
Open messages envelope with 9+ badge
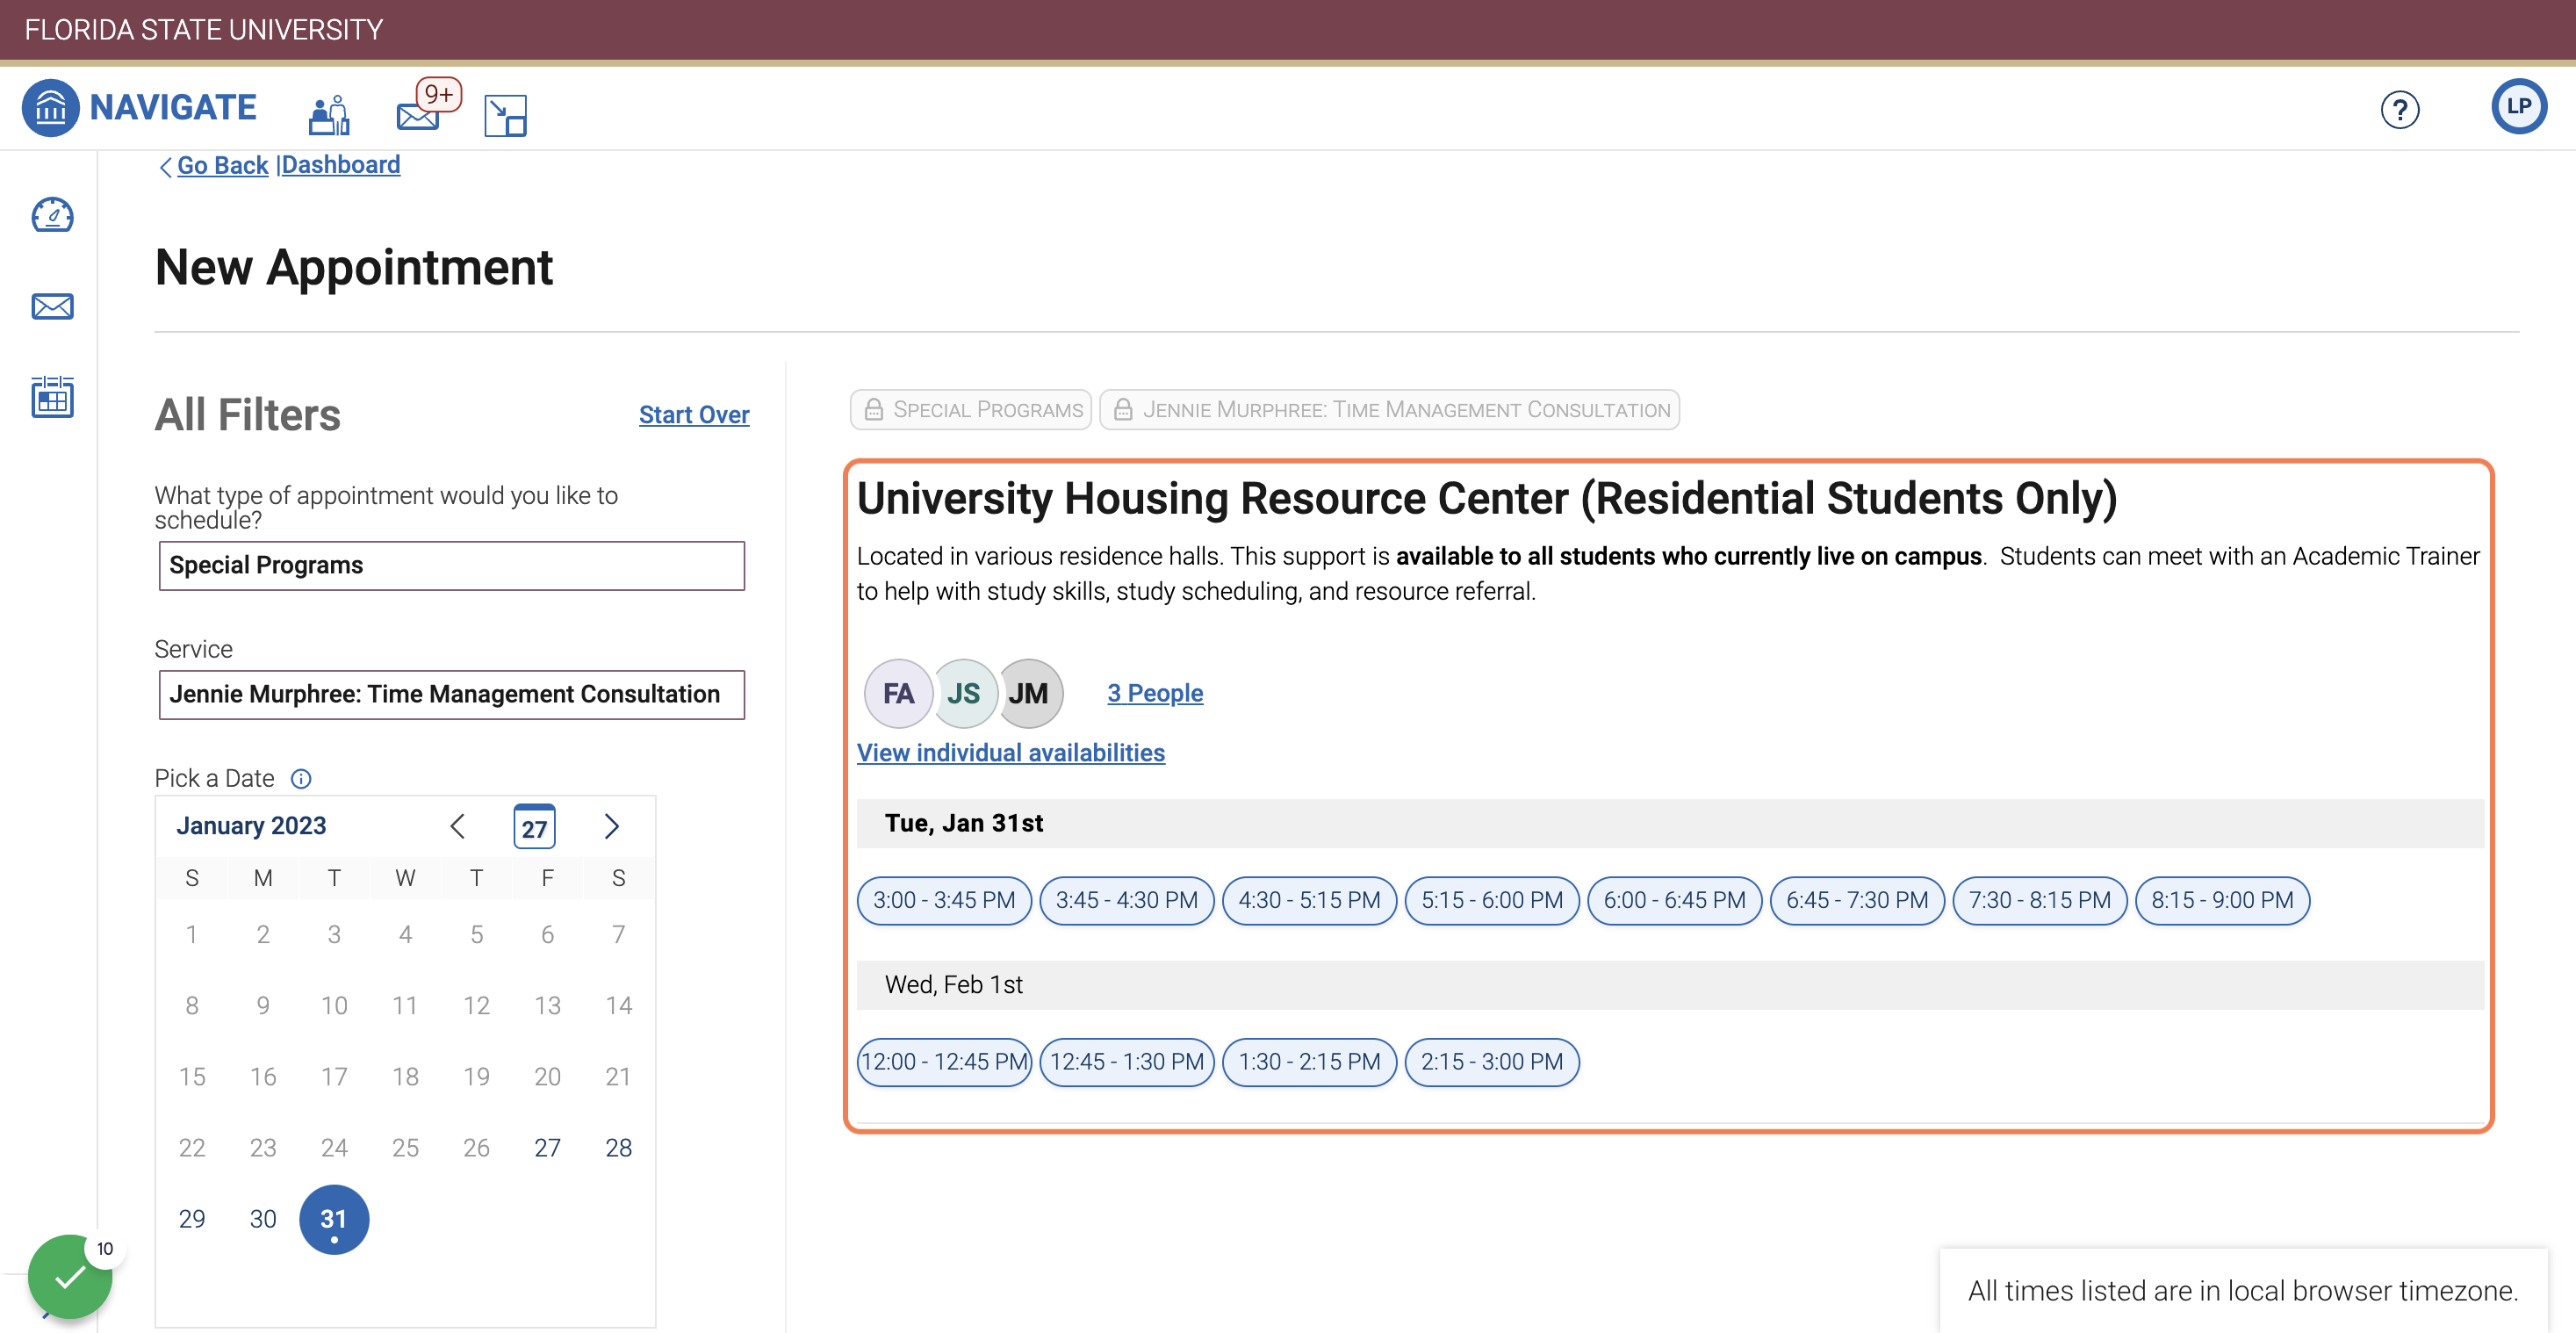[x=428, y=106]
